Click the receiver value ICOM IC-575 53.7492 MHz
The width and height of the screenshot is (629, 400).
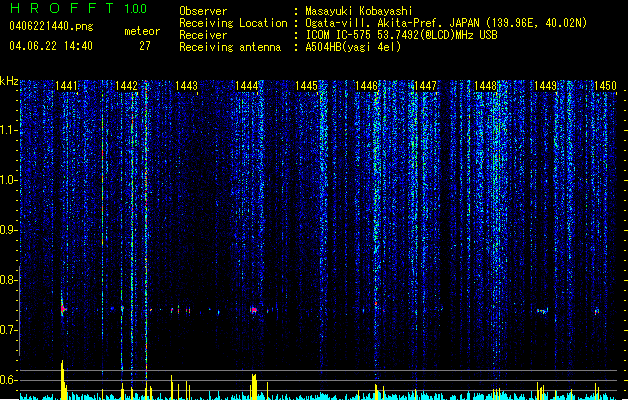401,35
